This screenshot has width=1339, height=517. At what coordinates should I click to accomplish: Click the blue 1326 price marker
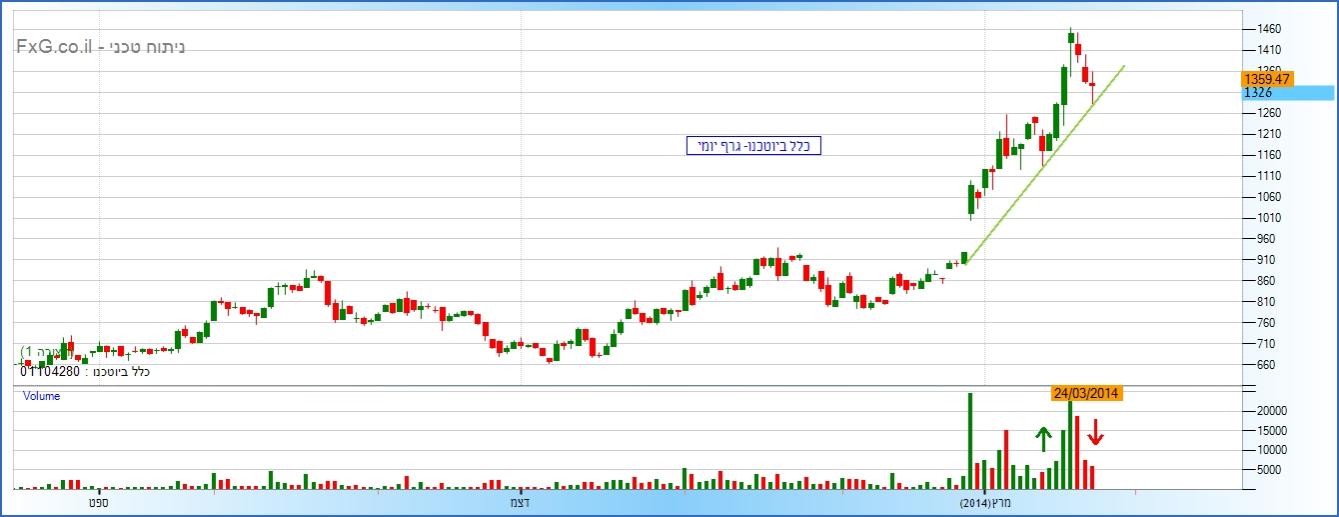tap(1287, 93)
